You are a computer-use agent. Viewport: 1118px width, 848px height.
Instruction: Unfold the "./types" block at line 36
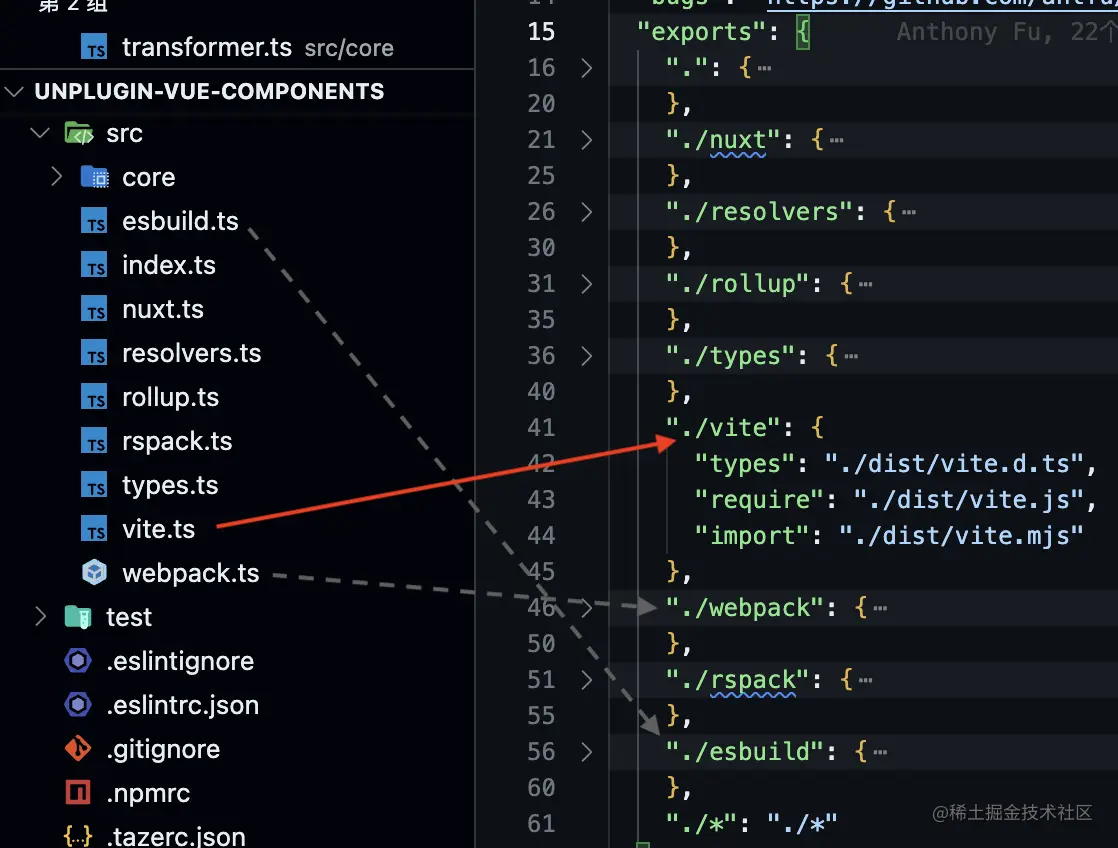[586, 356]
